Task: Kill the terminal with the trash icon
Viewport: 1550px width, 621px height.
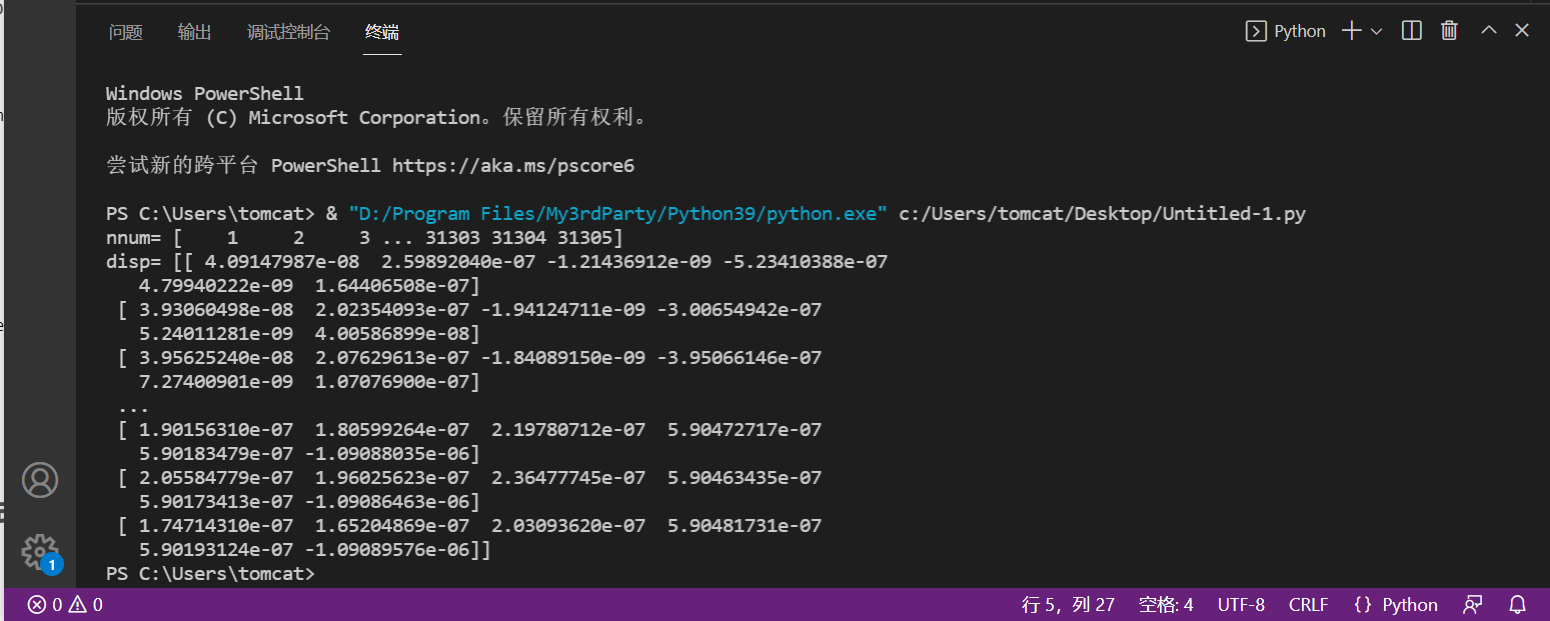Action: coord(1449,30)
